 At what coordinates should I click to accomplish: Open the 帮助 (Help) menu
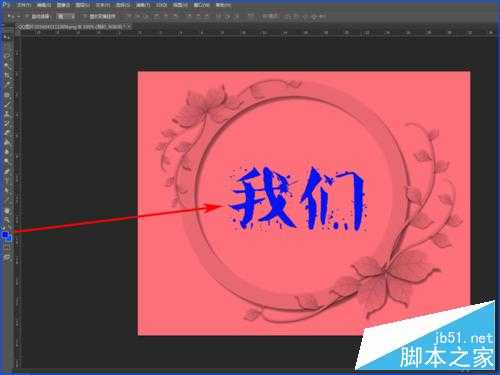(223, 5)
